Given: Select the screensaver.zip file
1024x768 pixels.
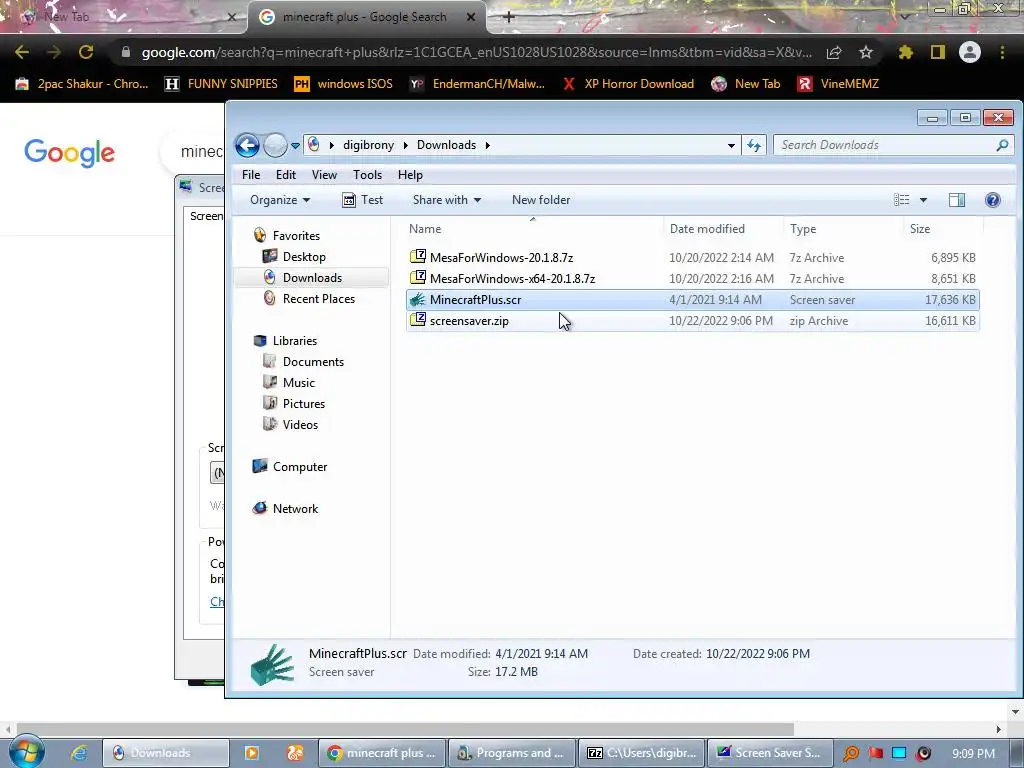Looking at the screenshot, I should coord(692,321).
